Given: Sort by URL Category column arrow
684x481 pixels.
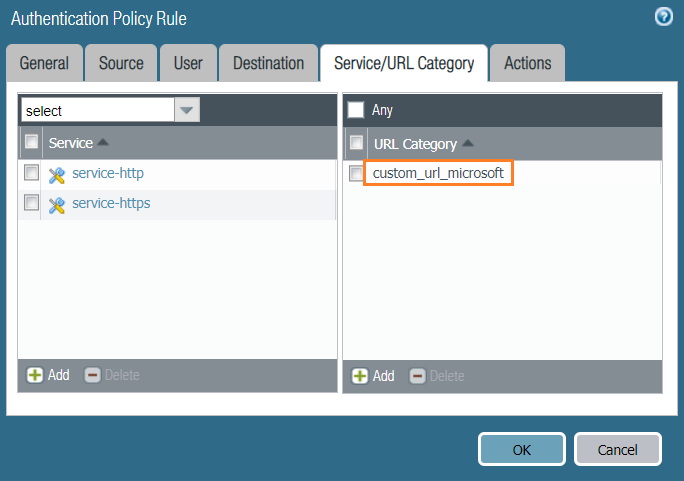Looking at the screenshot, I should click(468, 143).
